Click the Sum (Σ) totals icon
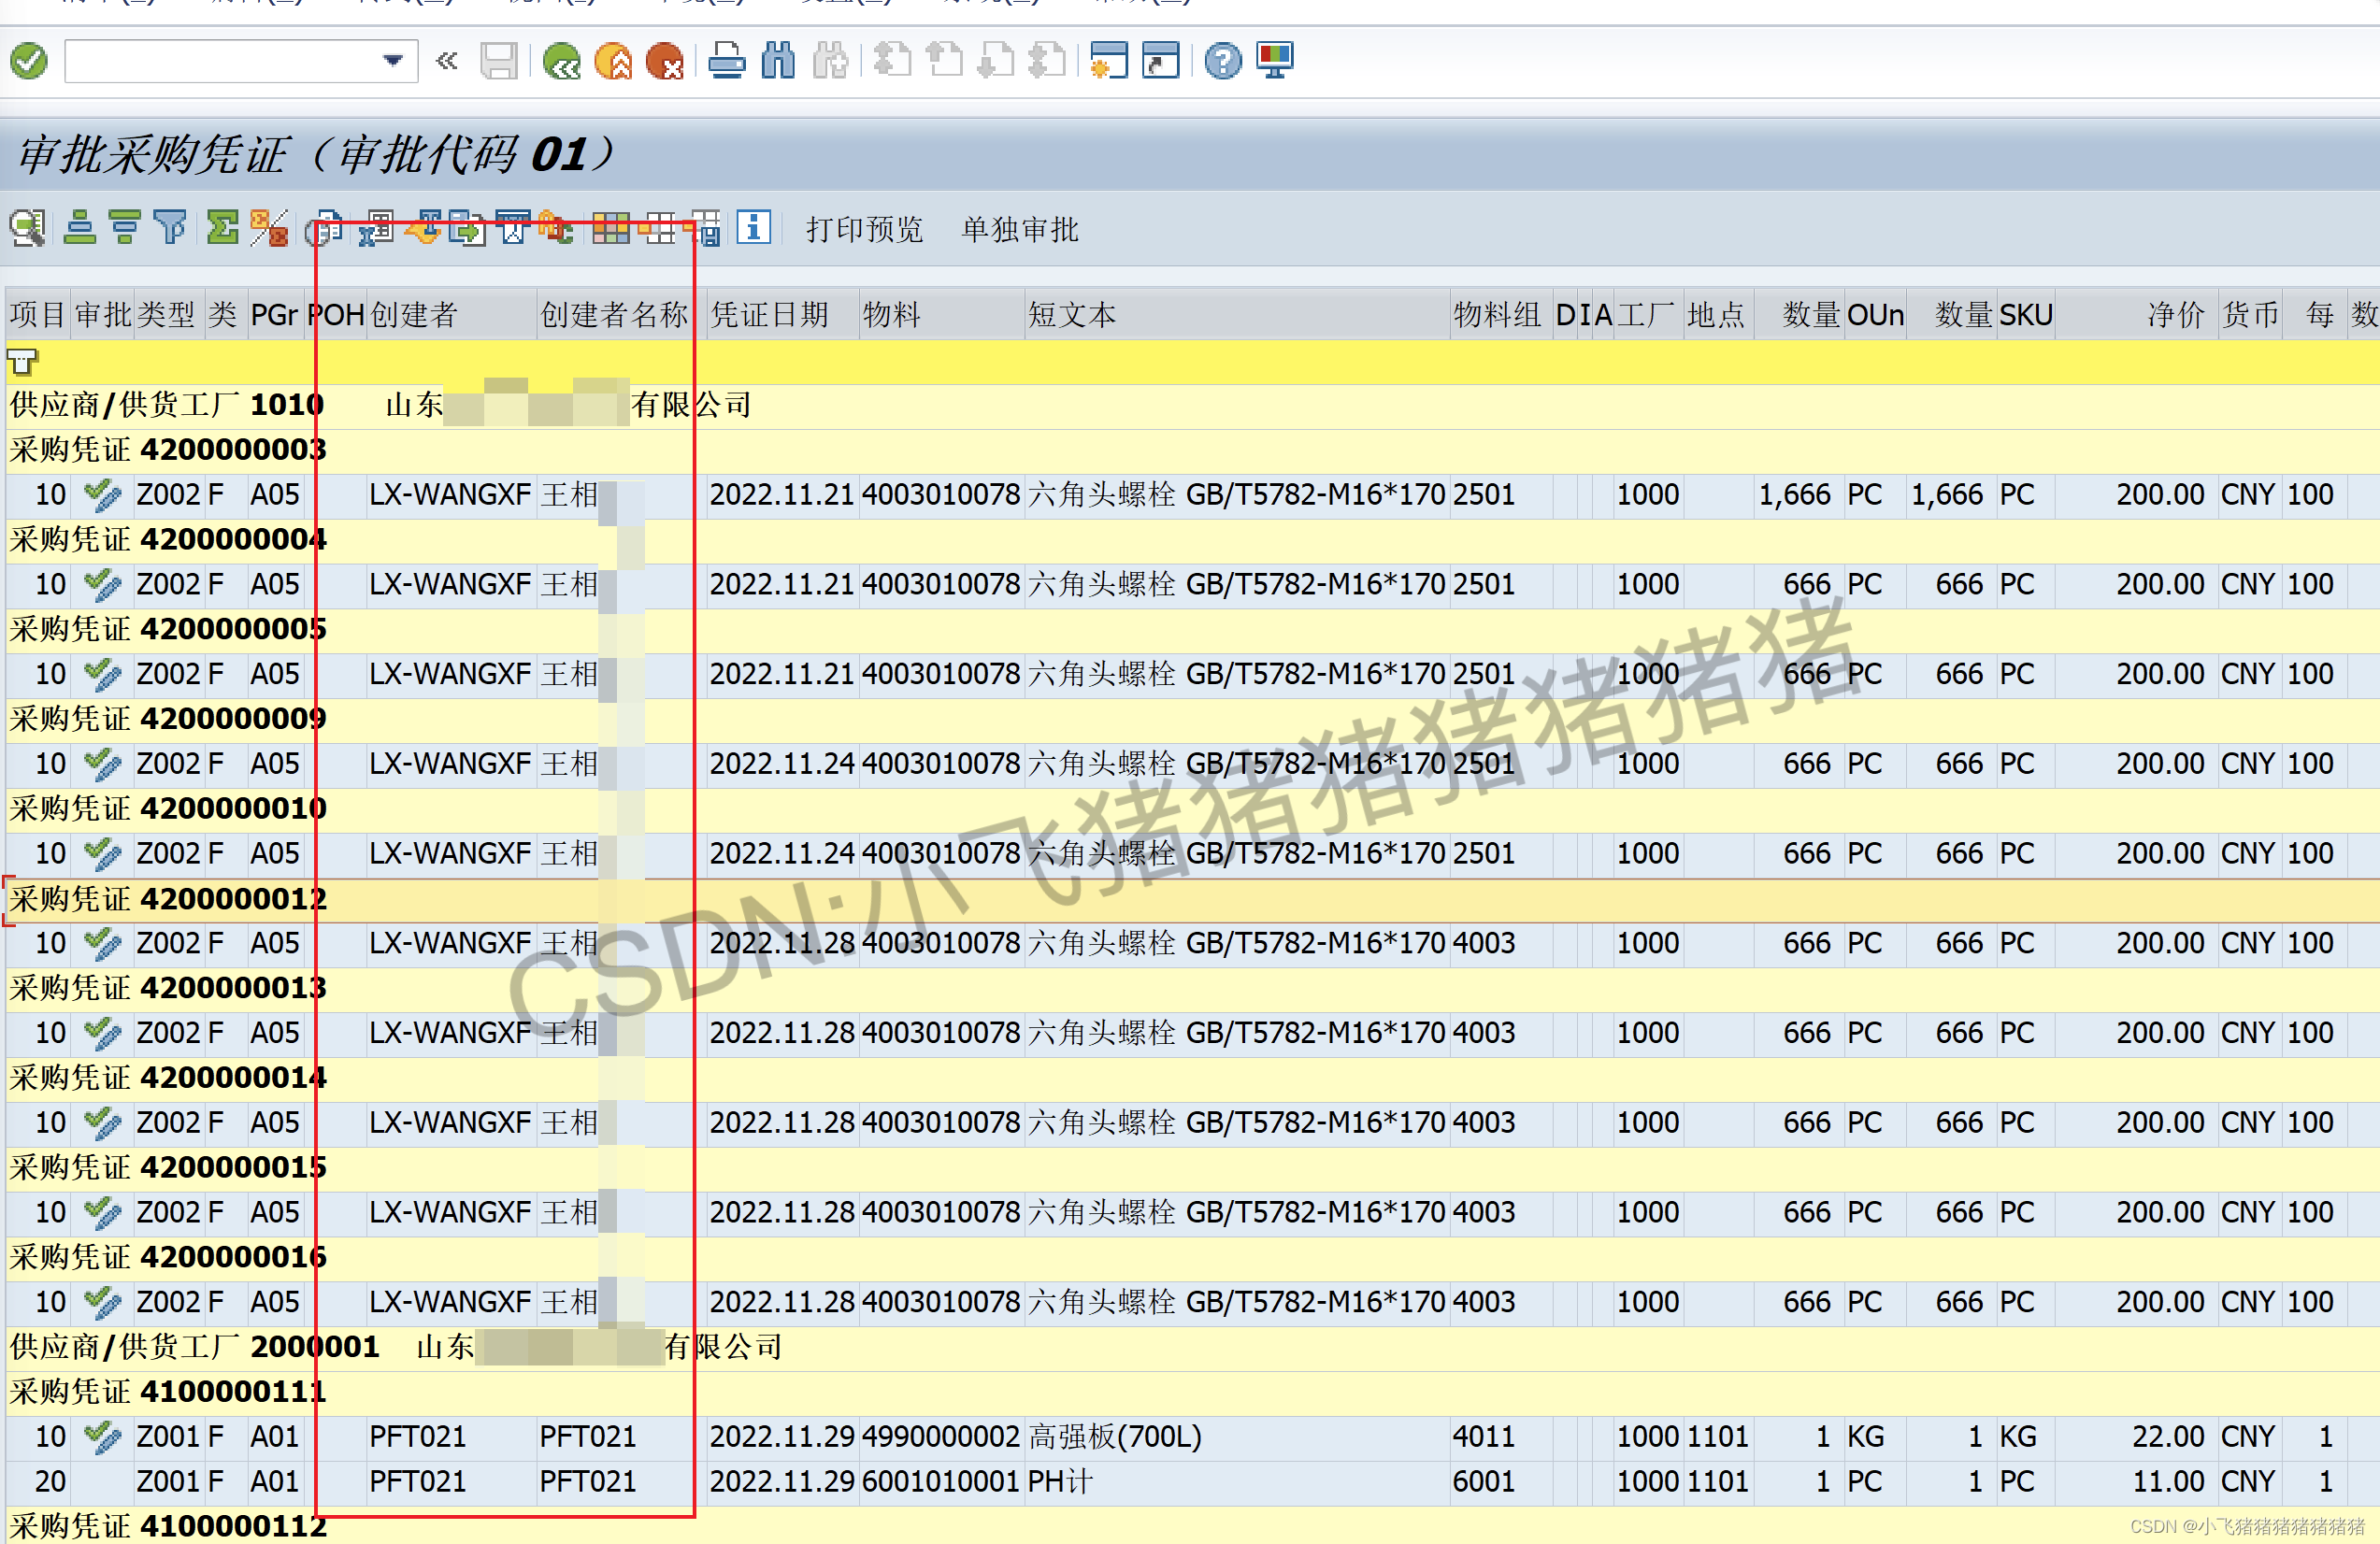This screenshot has width=2380, height=1544. (222, 229)
